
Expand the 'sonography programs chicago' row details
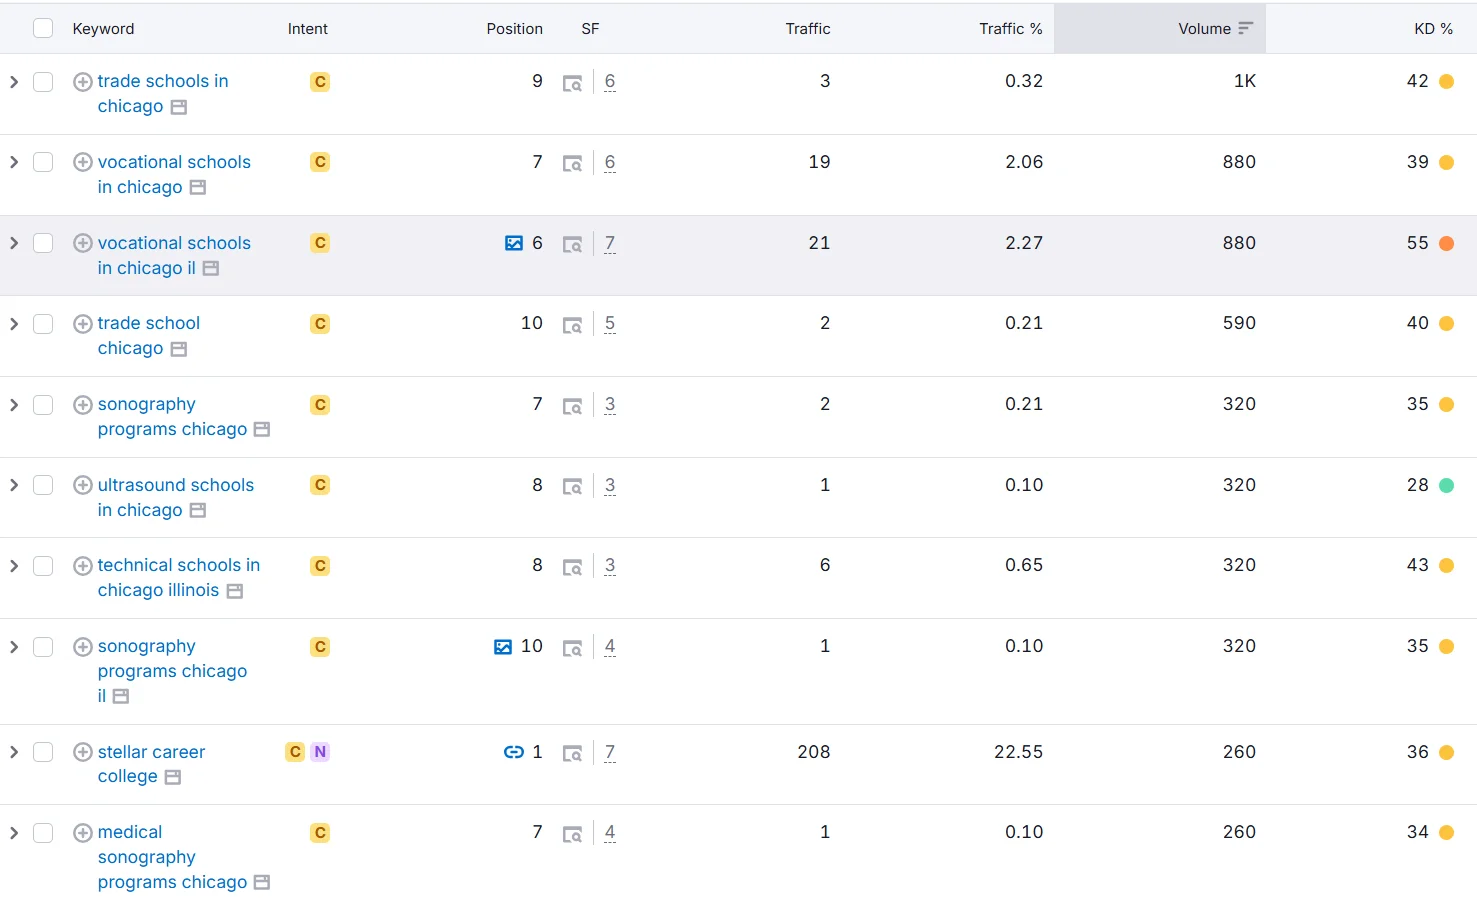point(14,405)
